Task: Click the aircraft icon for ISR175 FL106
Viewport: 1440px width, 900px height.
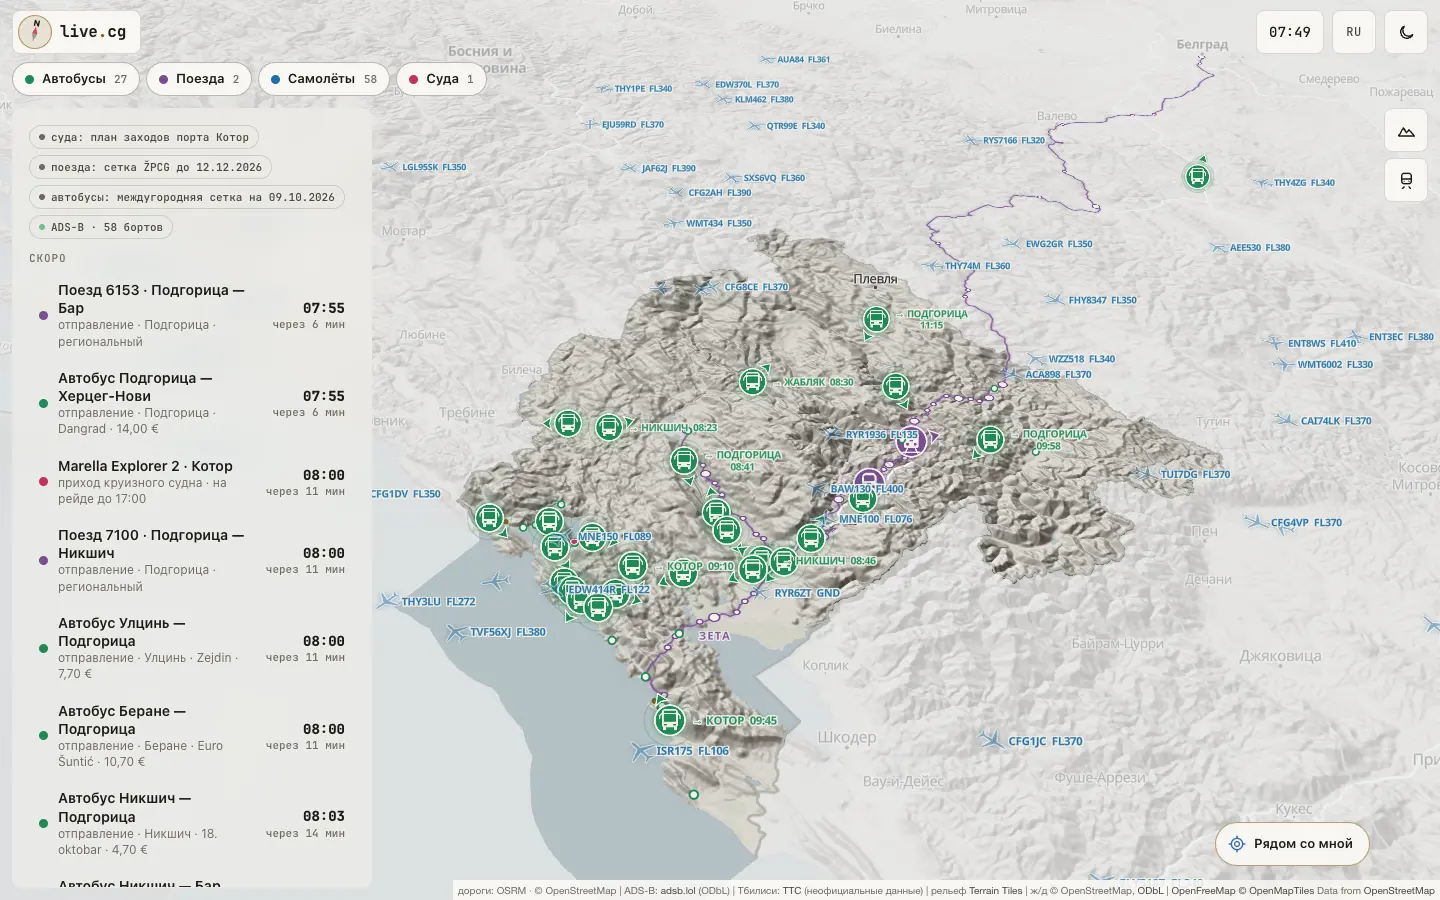Action: [642, 750]
